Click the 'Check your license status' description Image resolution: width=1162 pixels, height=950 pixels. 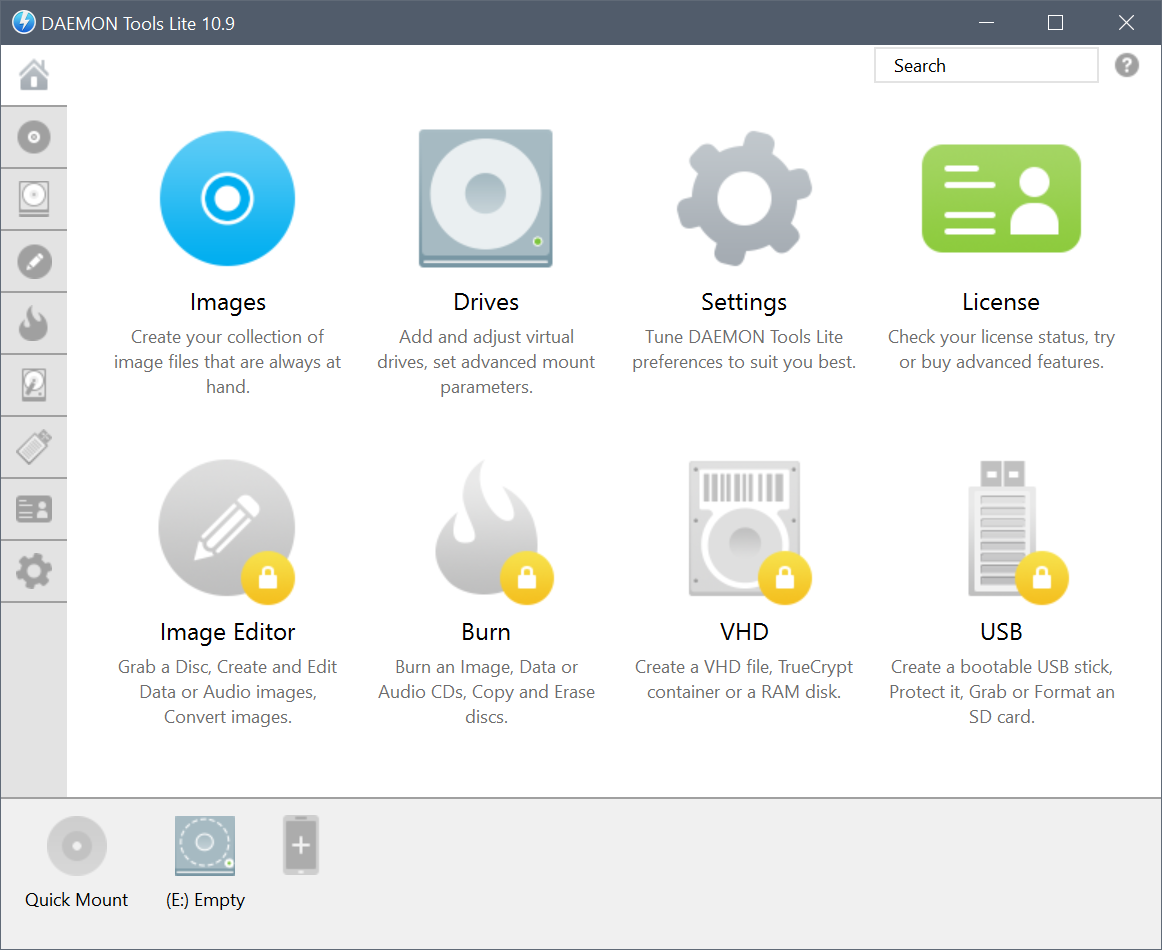click(1001, 349)
